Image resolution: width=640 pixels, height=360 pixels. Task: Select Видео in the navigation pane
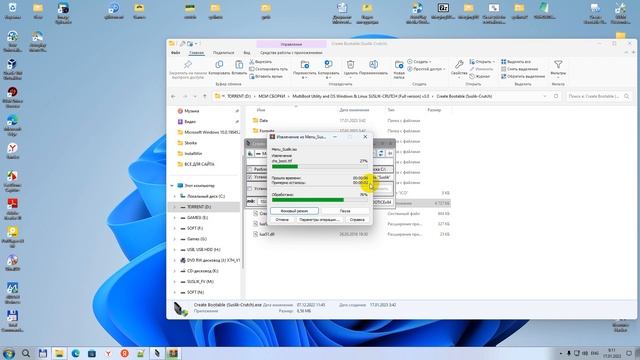tap(190, 122)
